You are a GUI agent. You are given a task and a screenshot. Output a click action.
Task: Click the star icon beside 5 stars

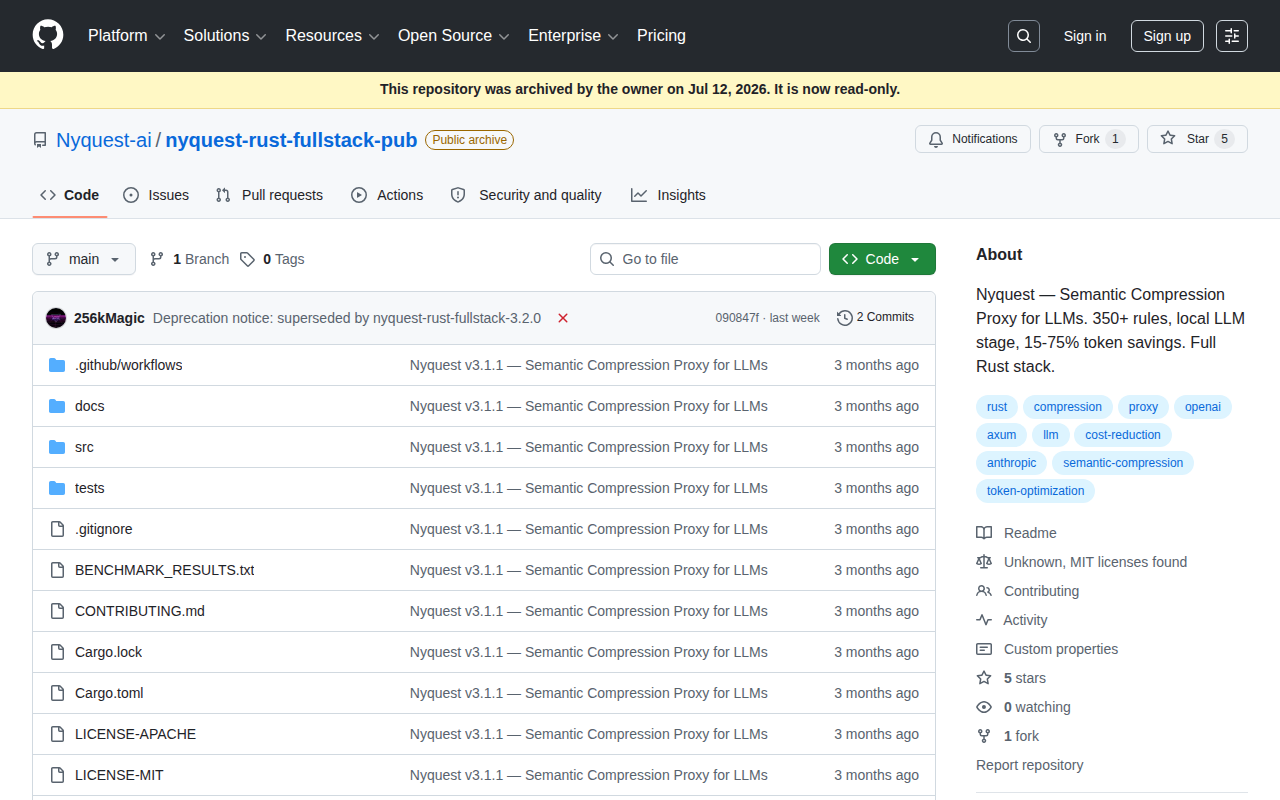pos(984,678)
